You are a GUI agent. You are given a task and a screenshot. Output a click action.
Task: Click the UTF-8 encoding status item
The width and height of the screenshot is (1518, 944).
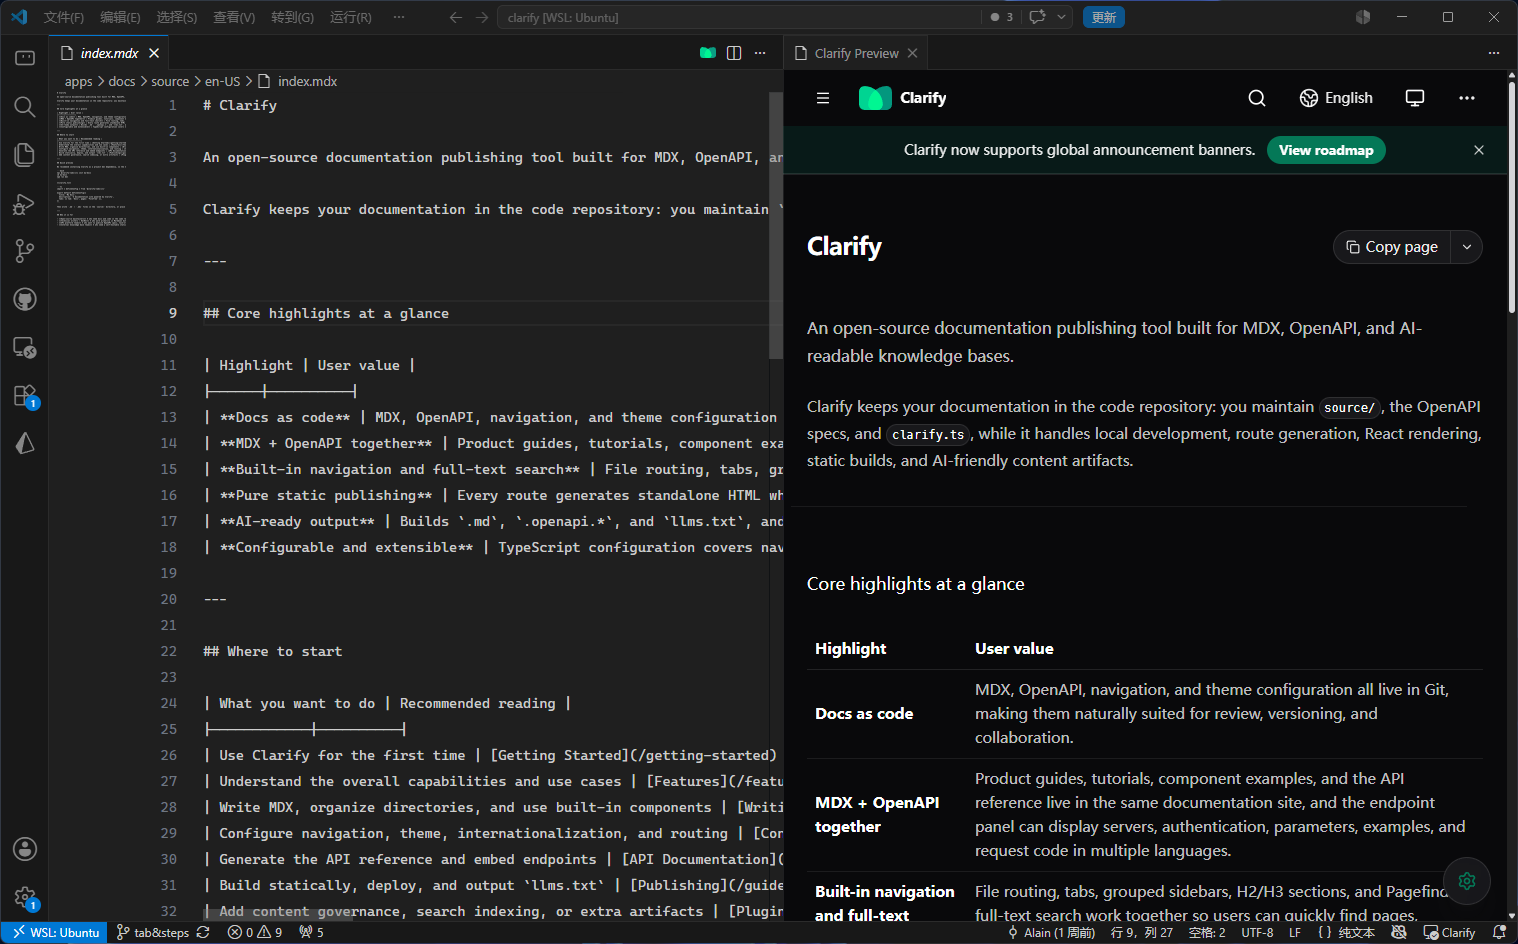click(1257, 932)
